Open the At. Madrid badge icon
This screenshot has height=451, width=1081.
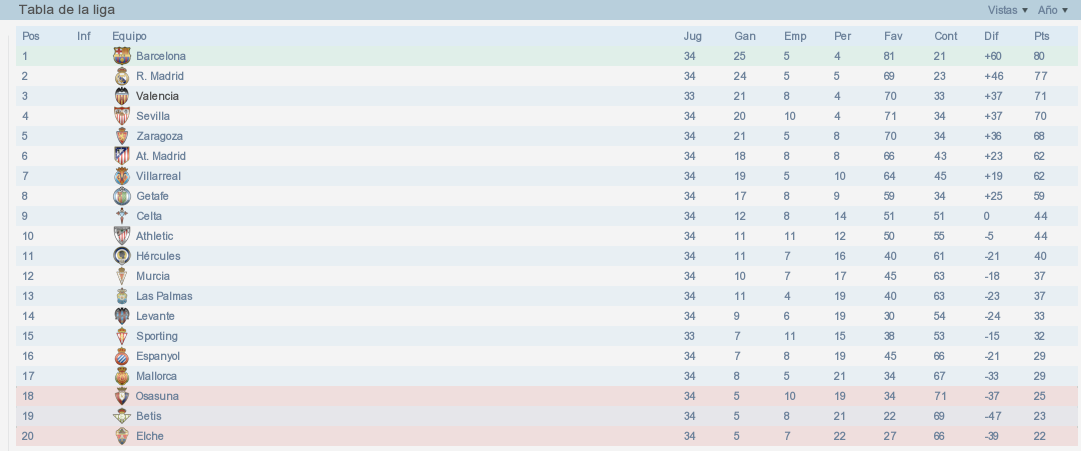[x=122, y=156]
